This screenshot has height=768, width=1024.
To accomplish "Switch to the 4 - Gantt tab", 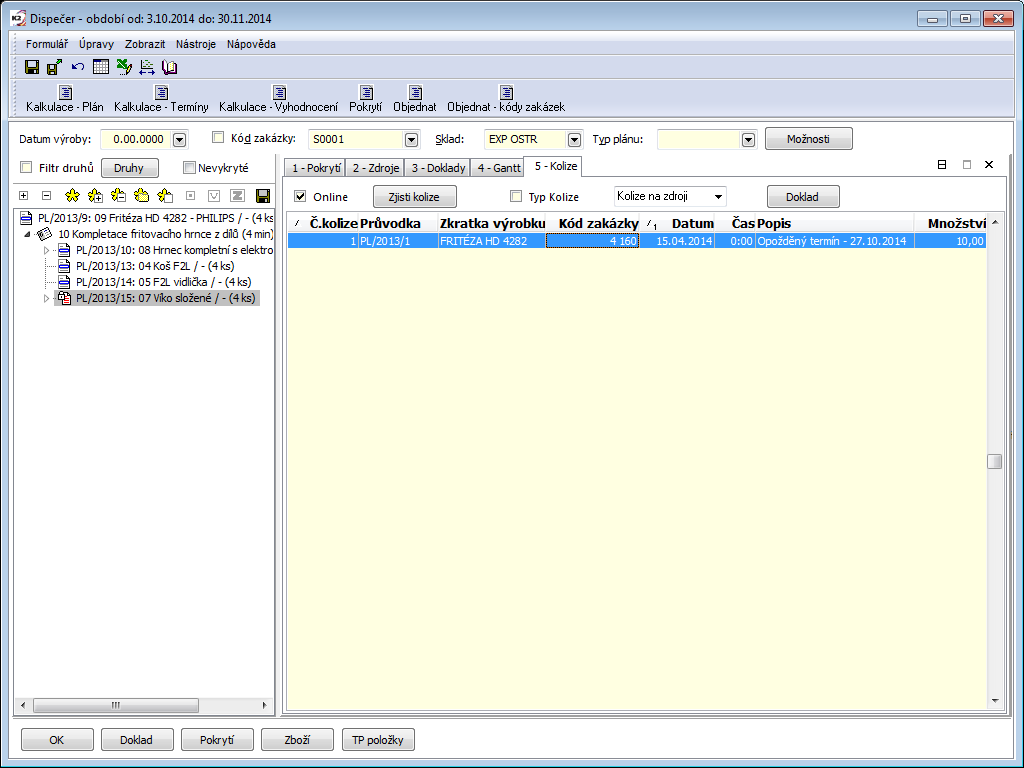I will (x=498, y=168).
